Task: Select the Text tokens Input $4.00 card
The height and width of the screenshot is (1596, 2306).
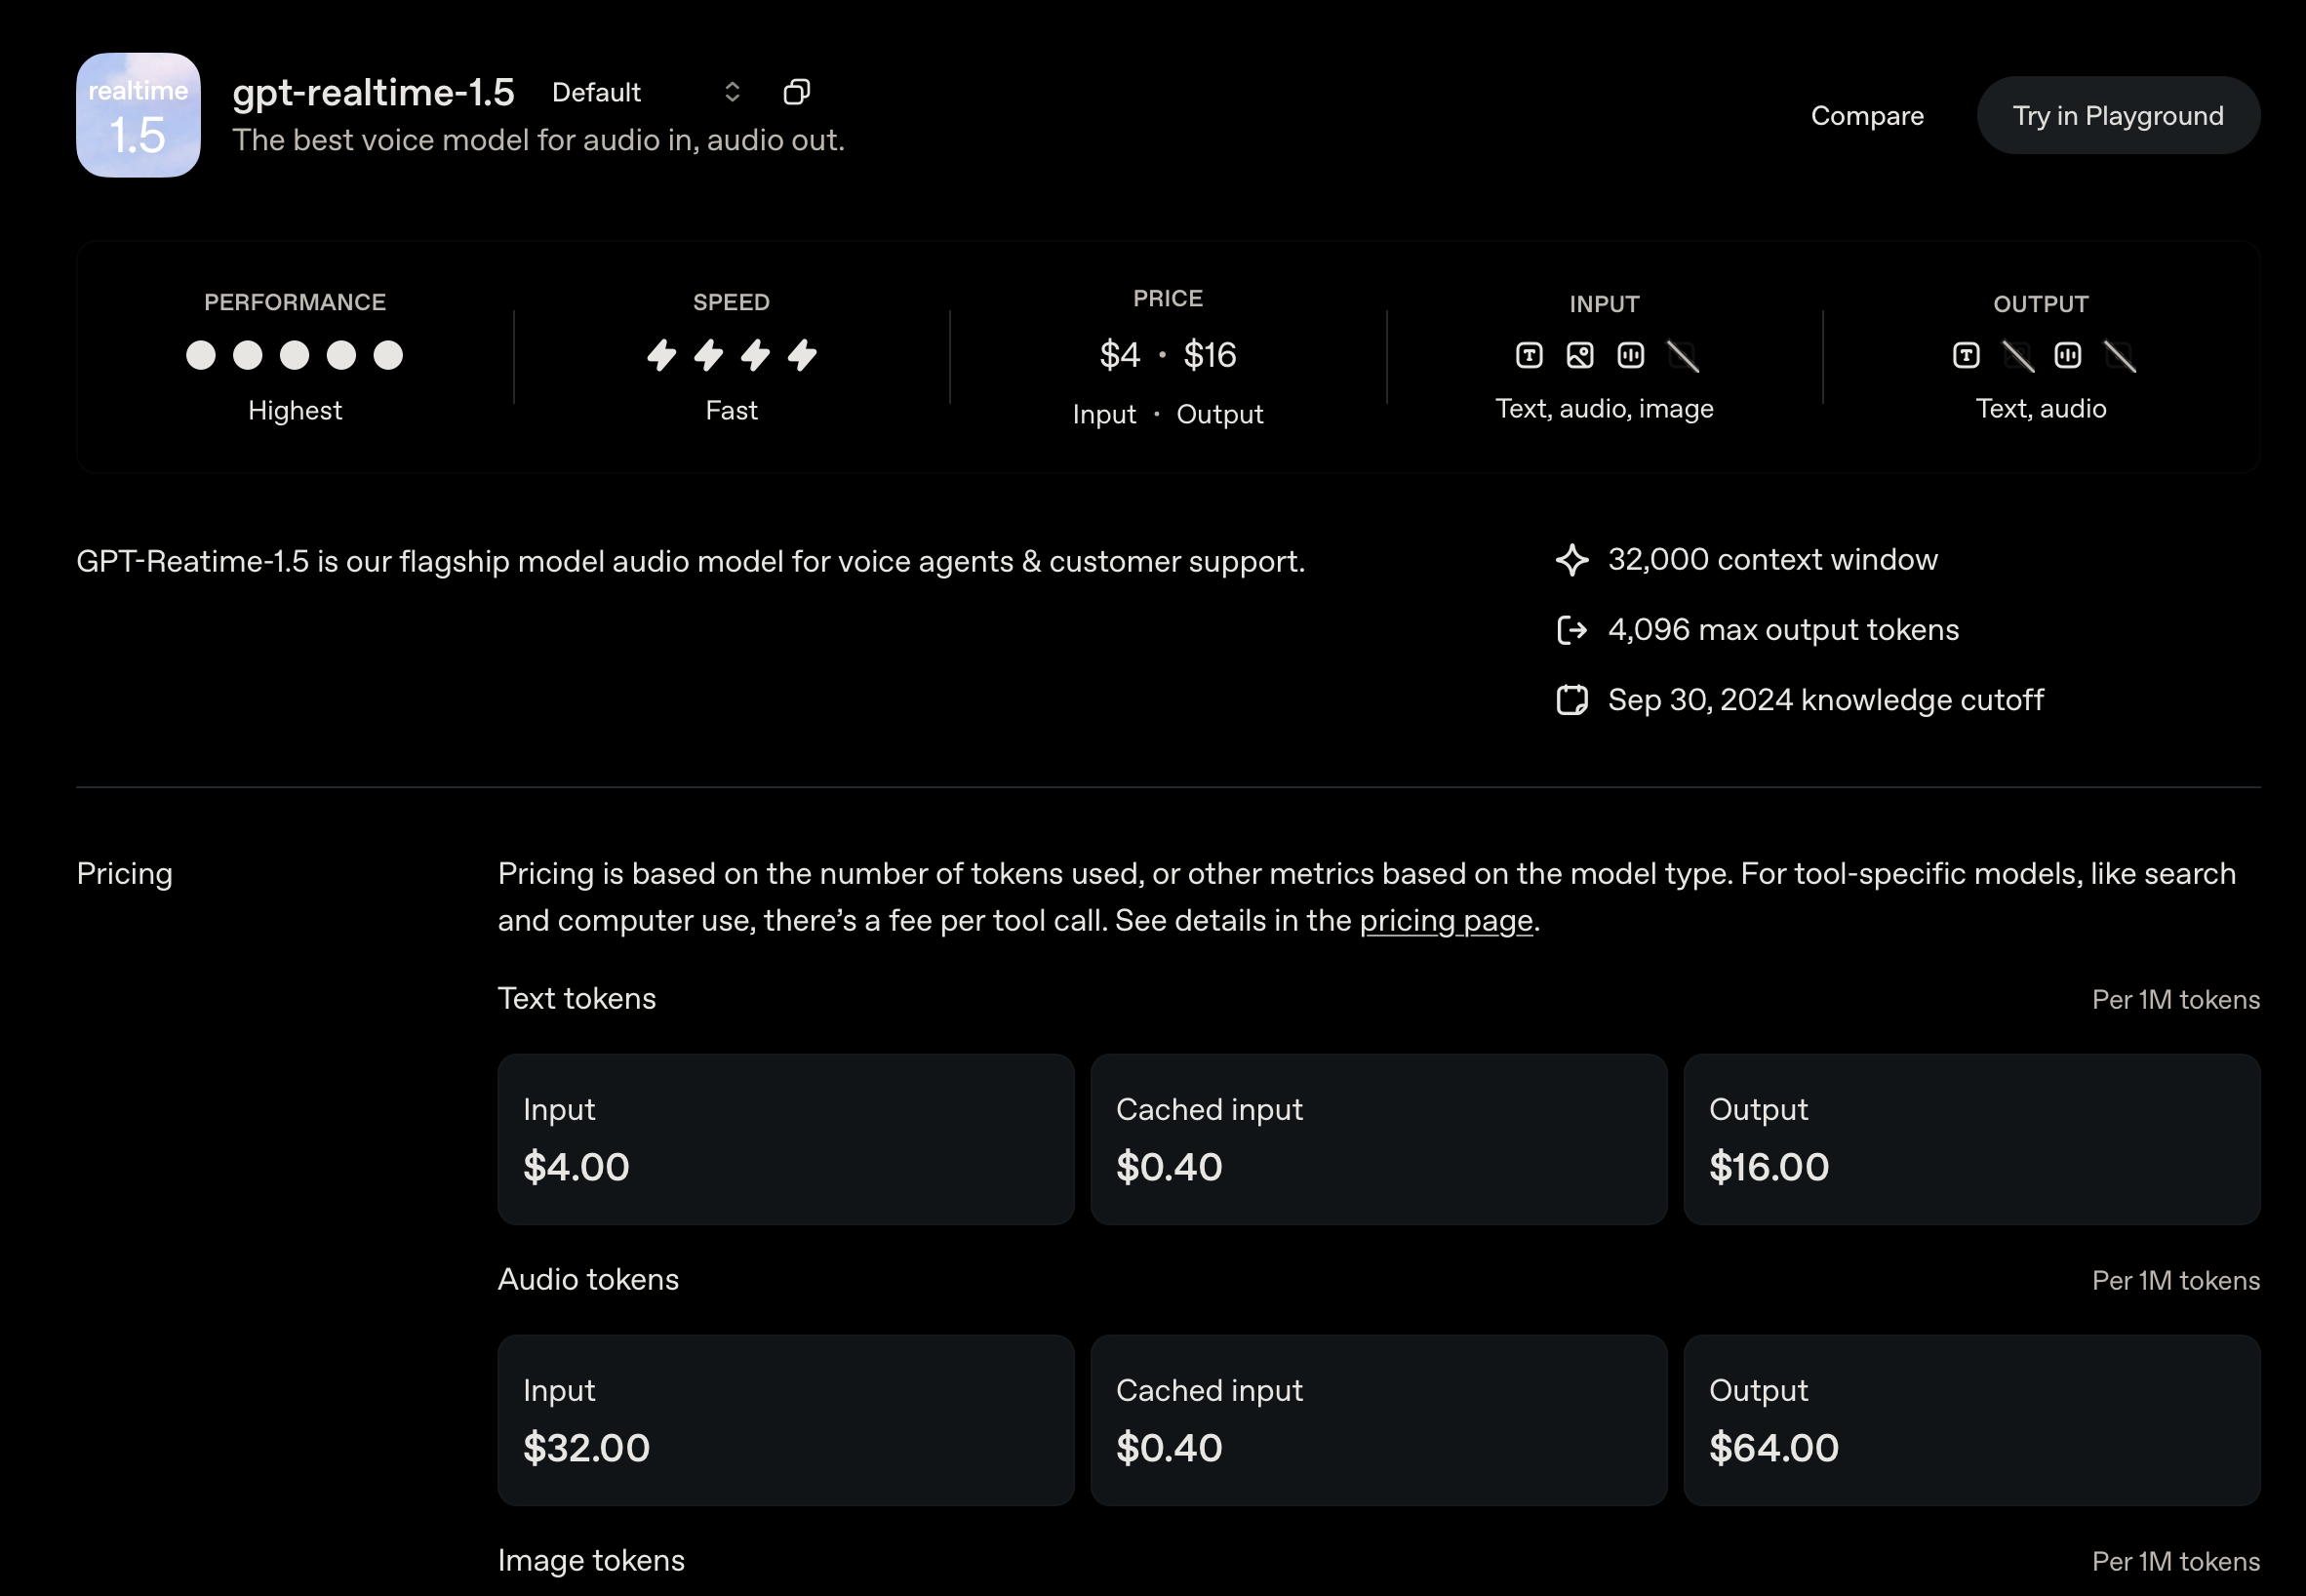Action: (786, 1139)
